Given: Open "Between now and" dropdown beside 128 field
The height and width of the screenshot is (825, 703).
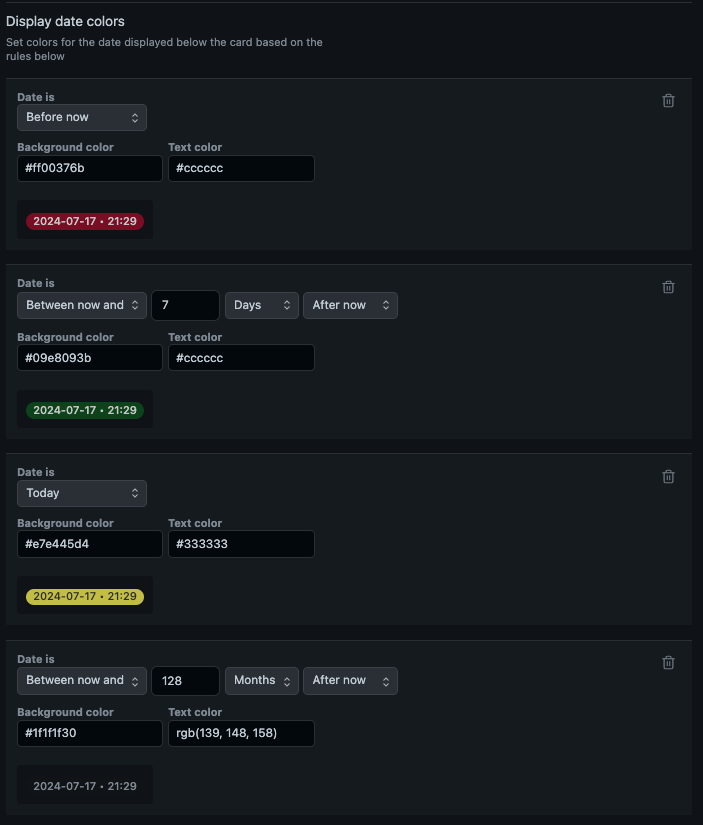Looking at the screenshot, I should (x=82, y=680).
